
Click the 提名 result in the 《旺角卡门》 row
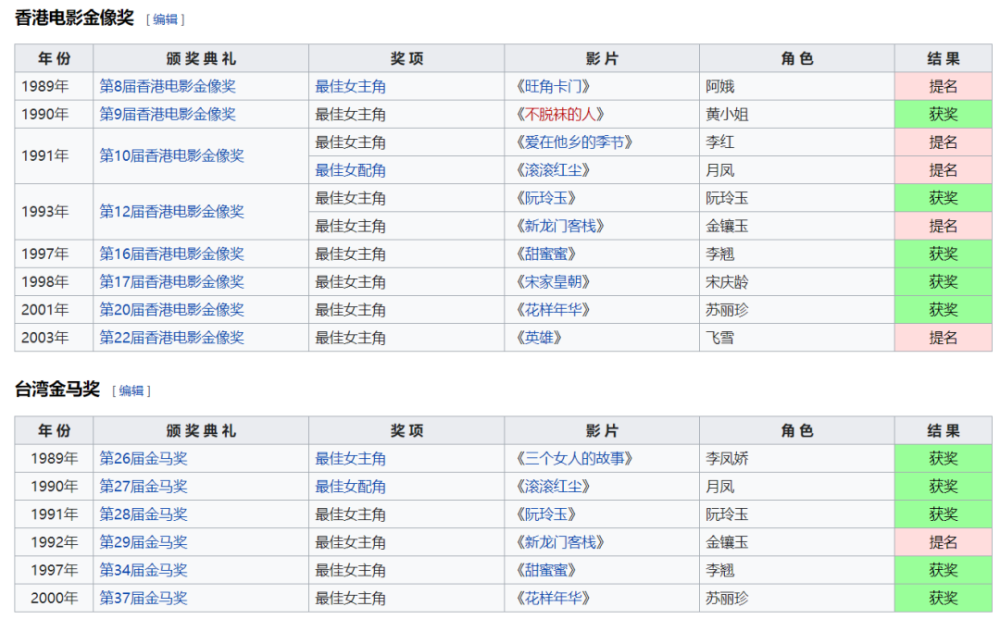click(x=943, y=86)
